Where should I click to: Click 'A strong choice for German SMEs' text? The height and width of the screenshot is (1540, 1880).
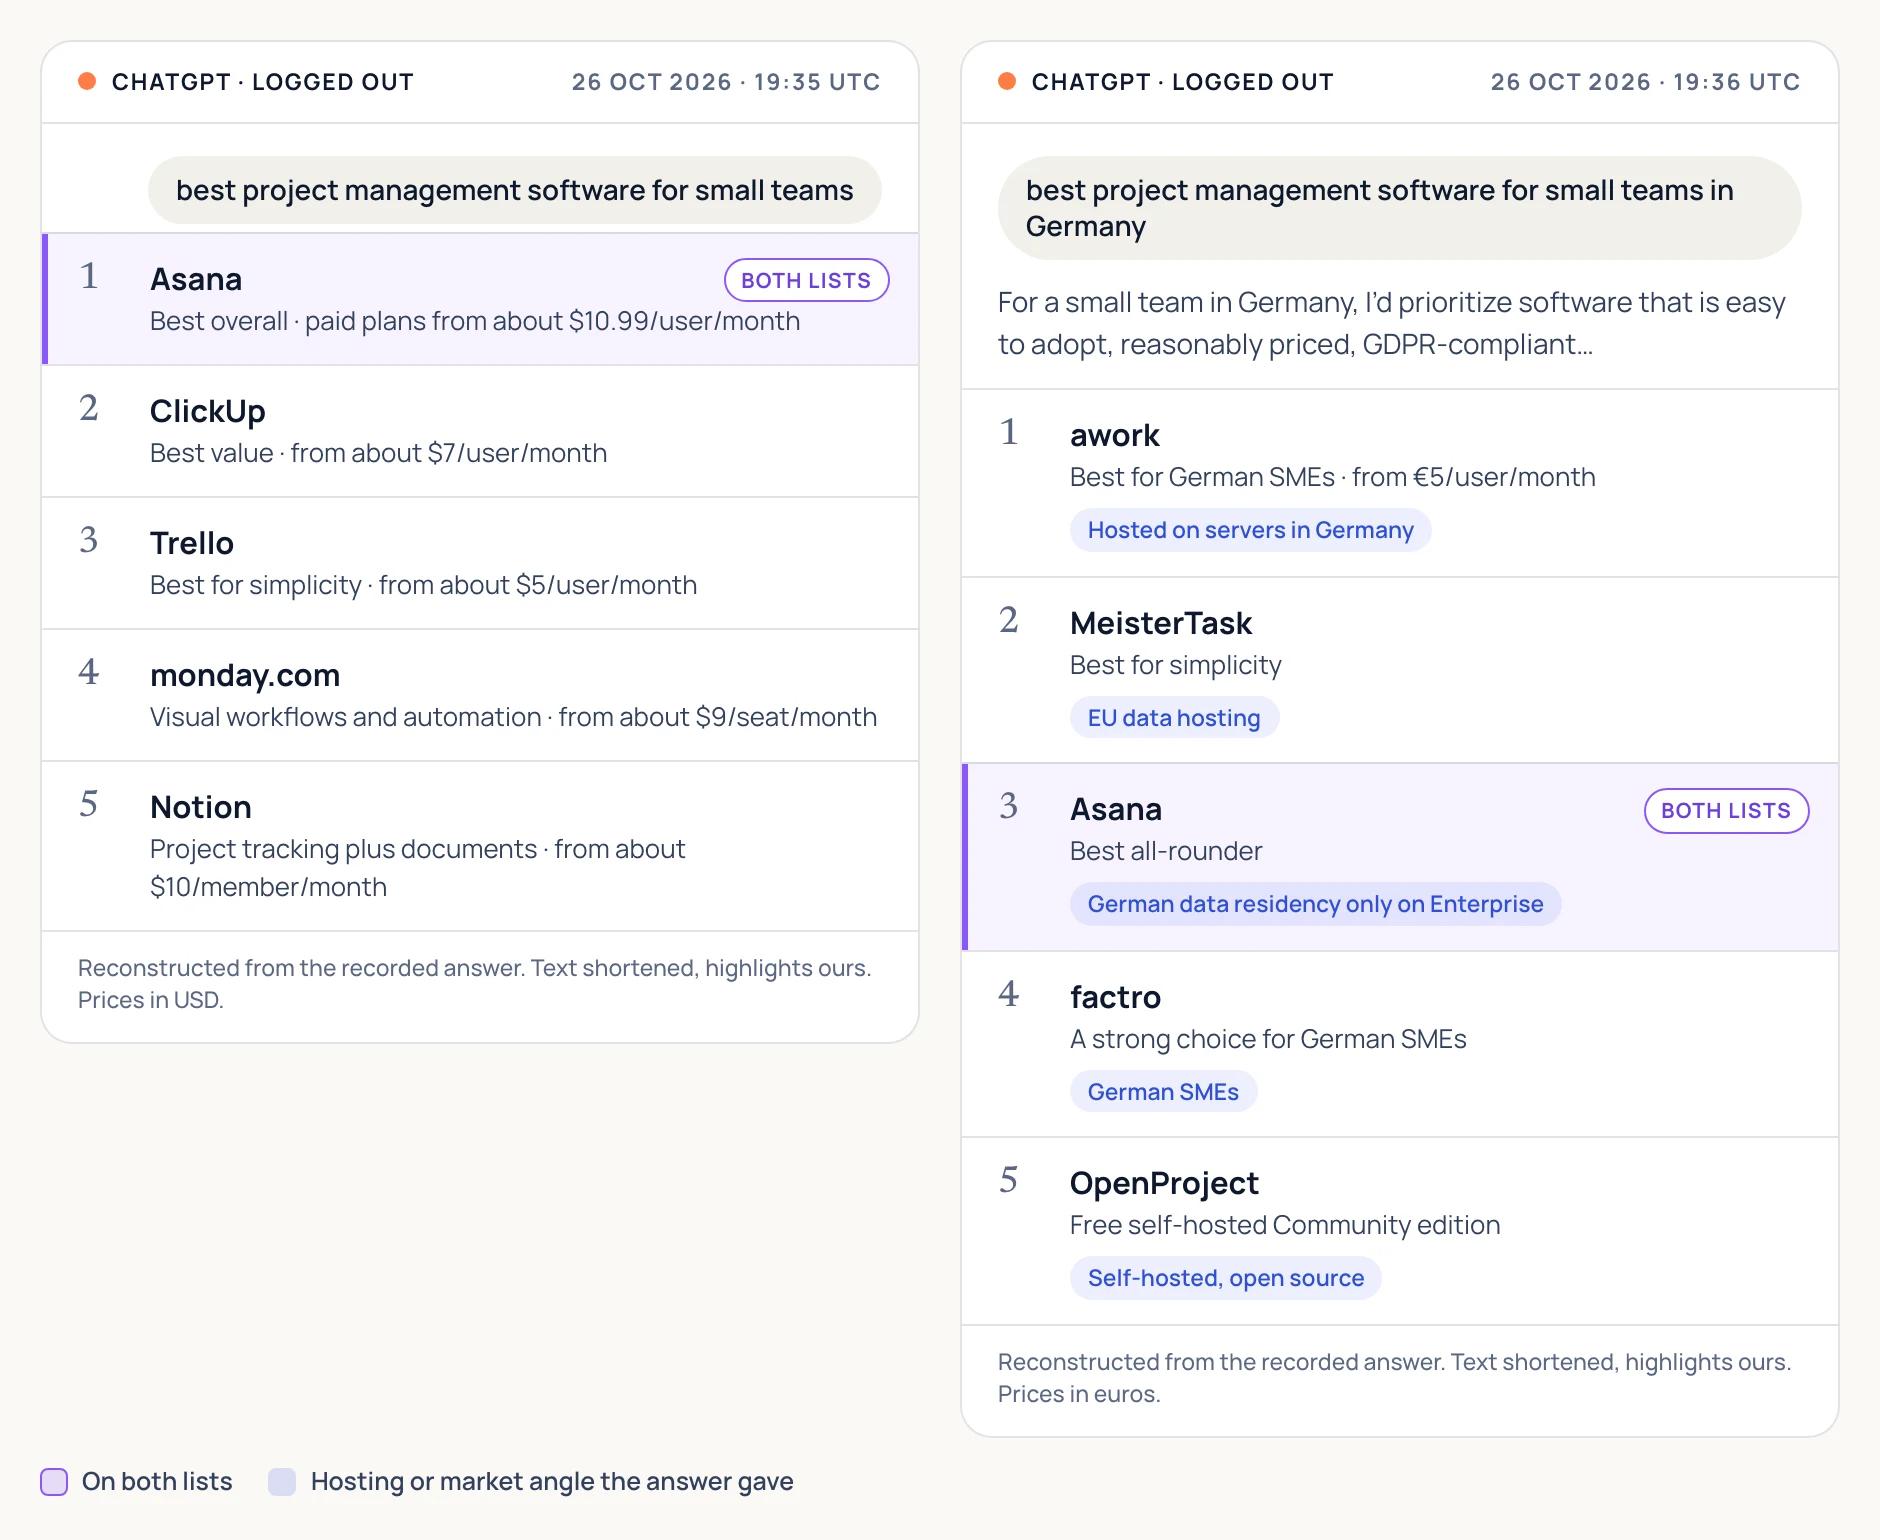1268,1039
